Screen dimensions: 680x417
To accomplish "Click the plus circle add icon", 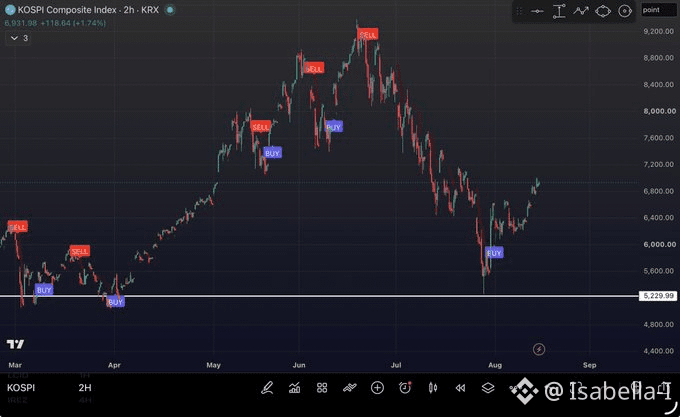I will (377, 388).
